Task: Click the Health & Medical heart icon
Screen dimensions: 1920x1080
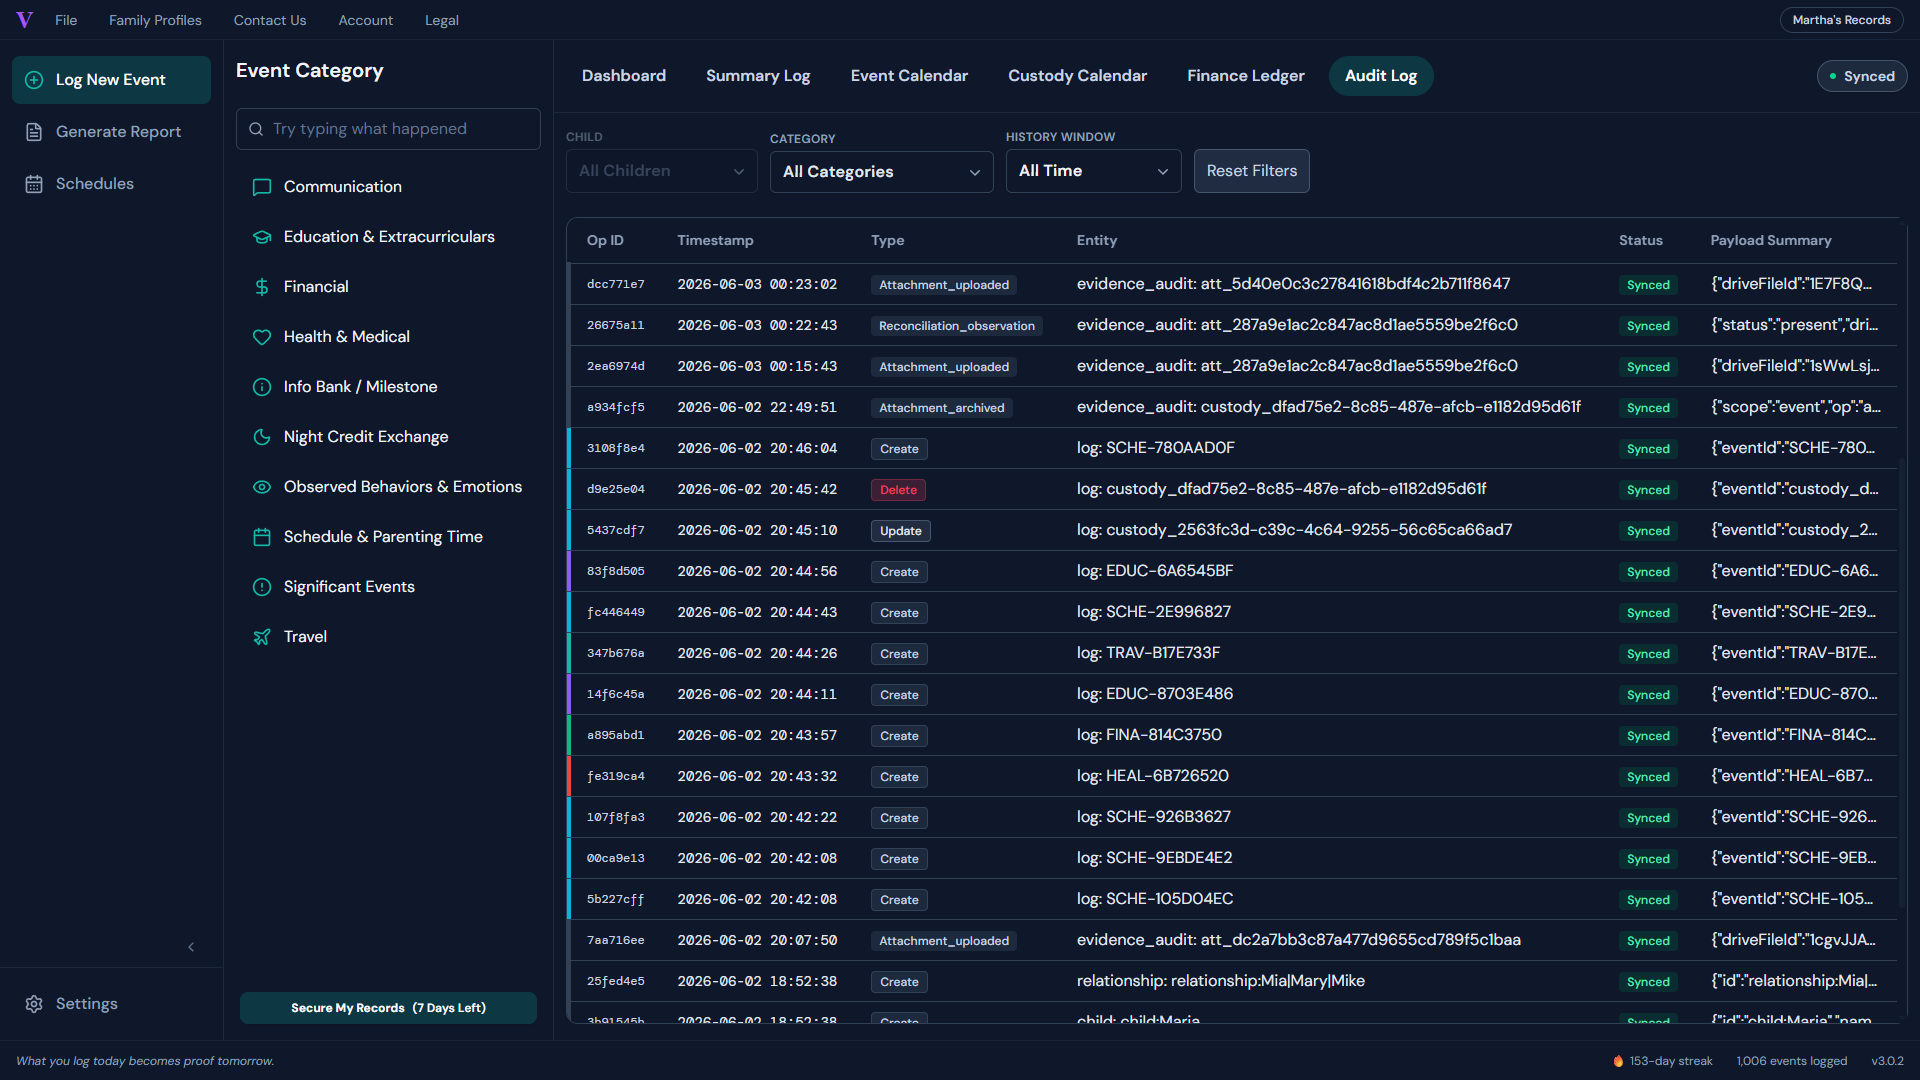Action: coord(262,337)
